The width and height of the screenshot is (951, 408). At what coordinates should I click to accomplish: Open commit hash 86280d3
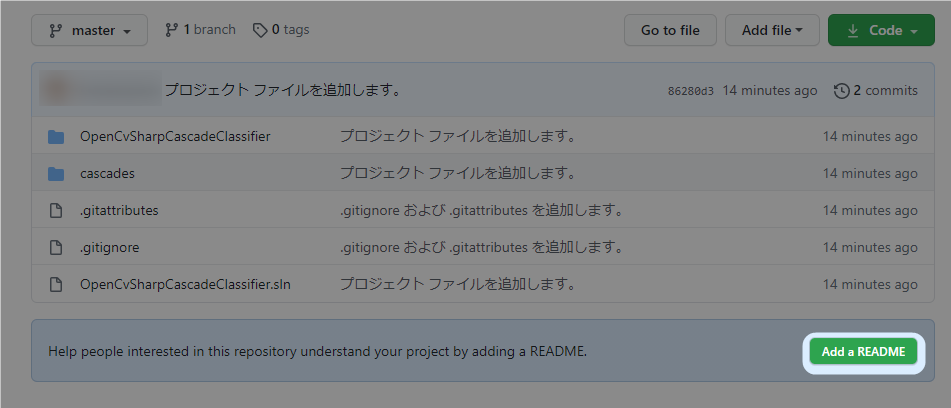pos(691,92)
